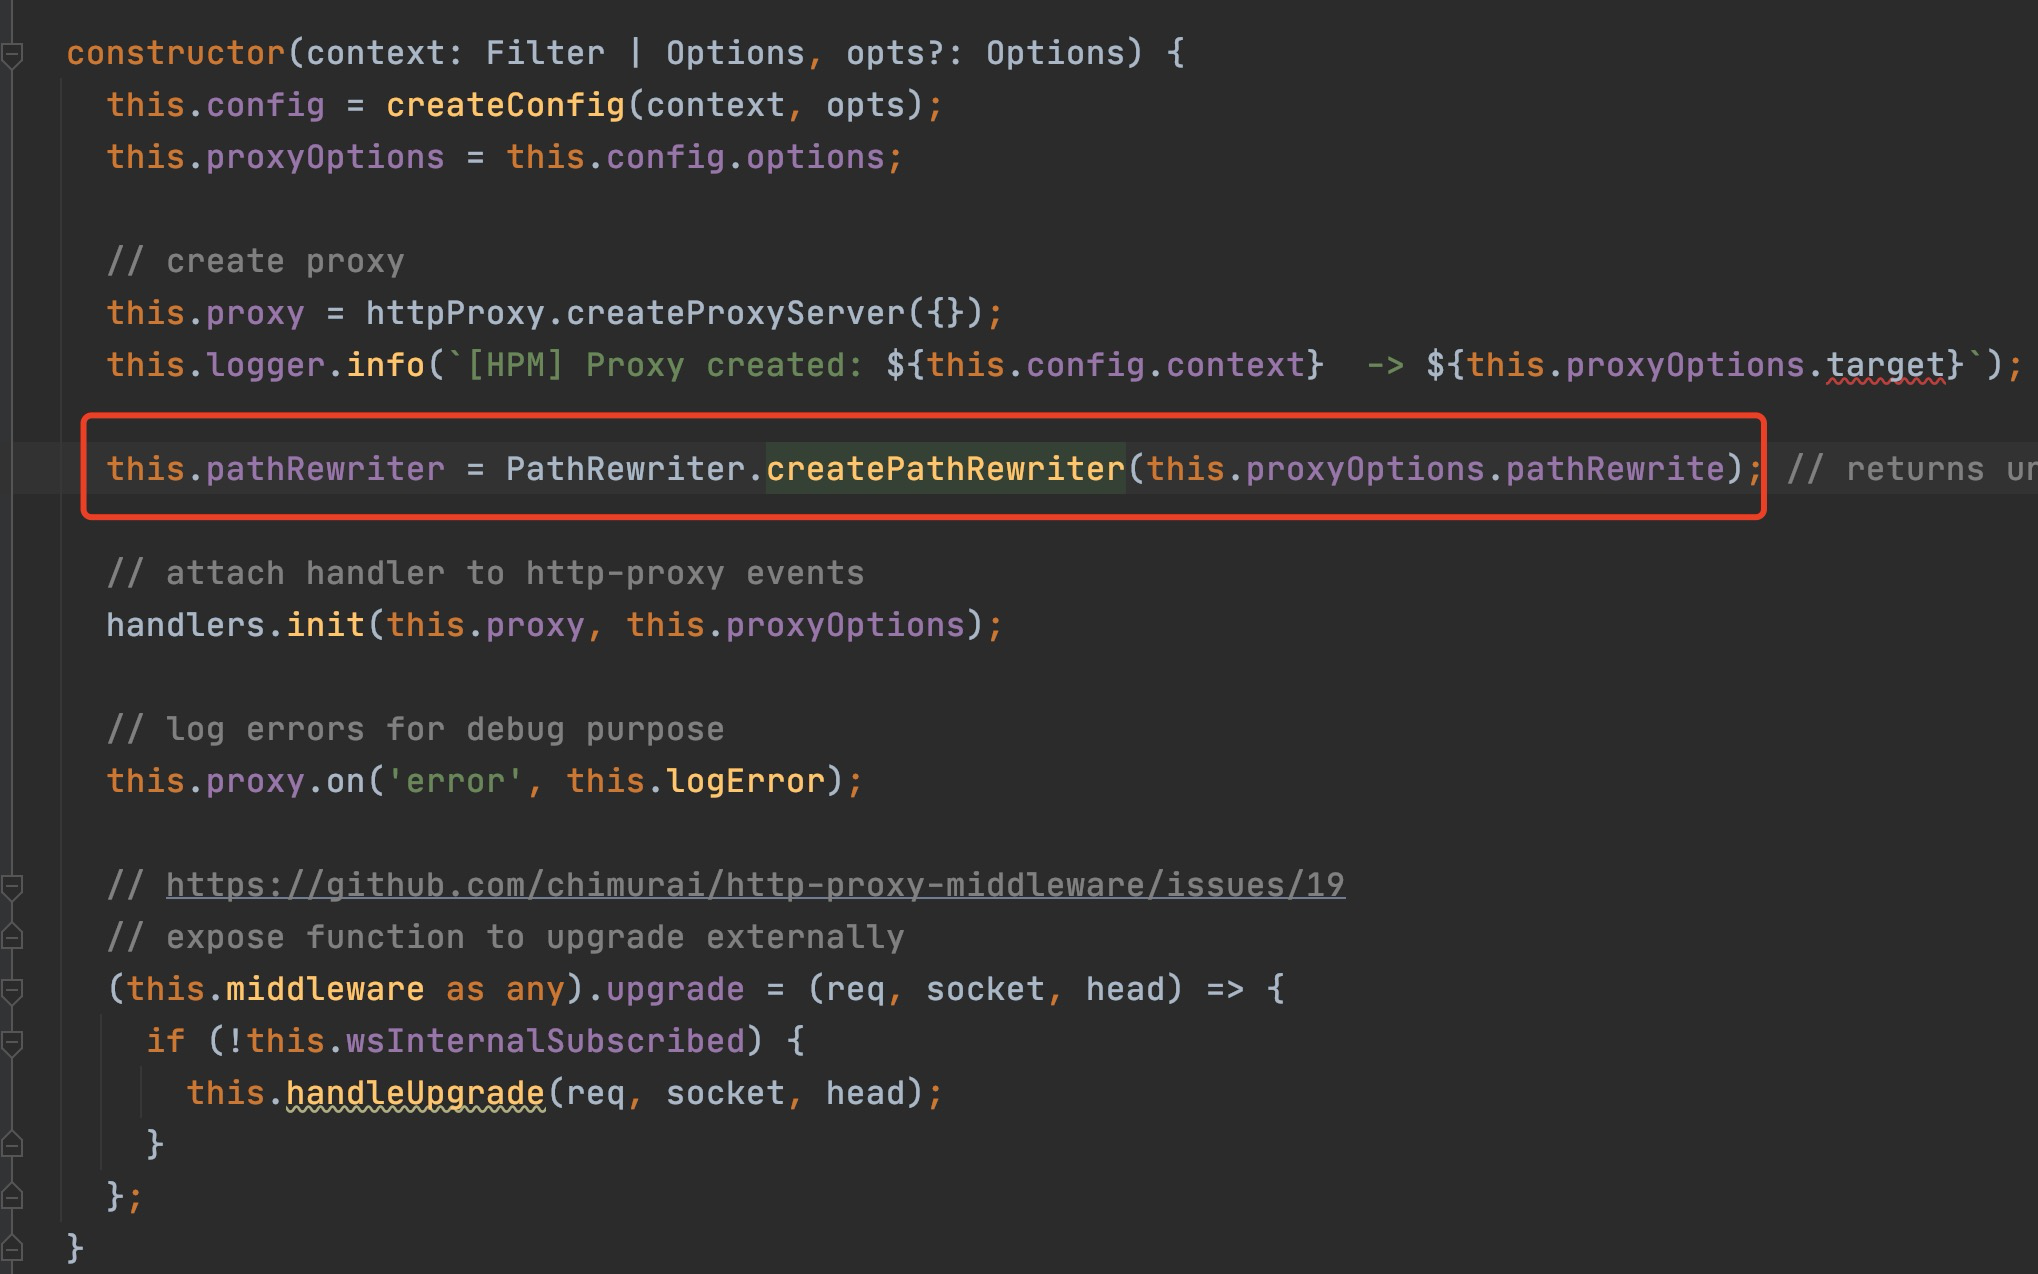Image resolution: width=2038 pixels, height=1274 pixels.
Task: Click the 'pathRewrite' option argument
Action: pos(1615,469)
